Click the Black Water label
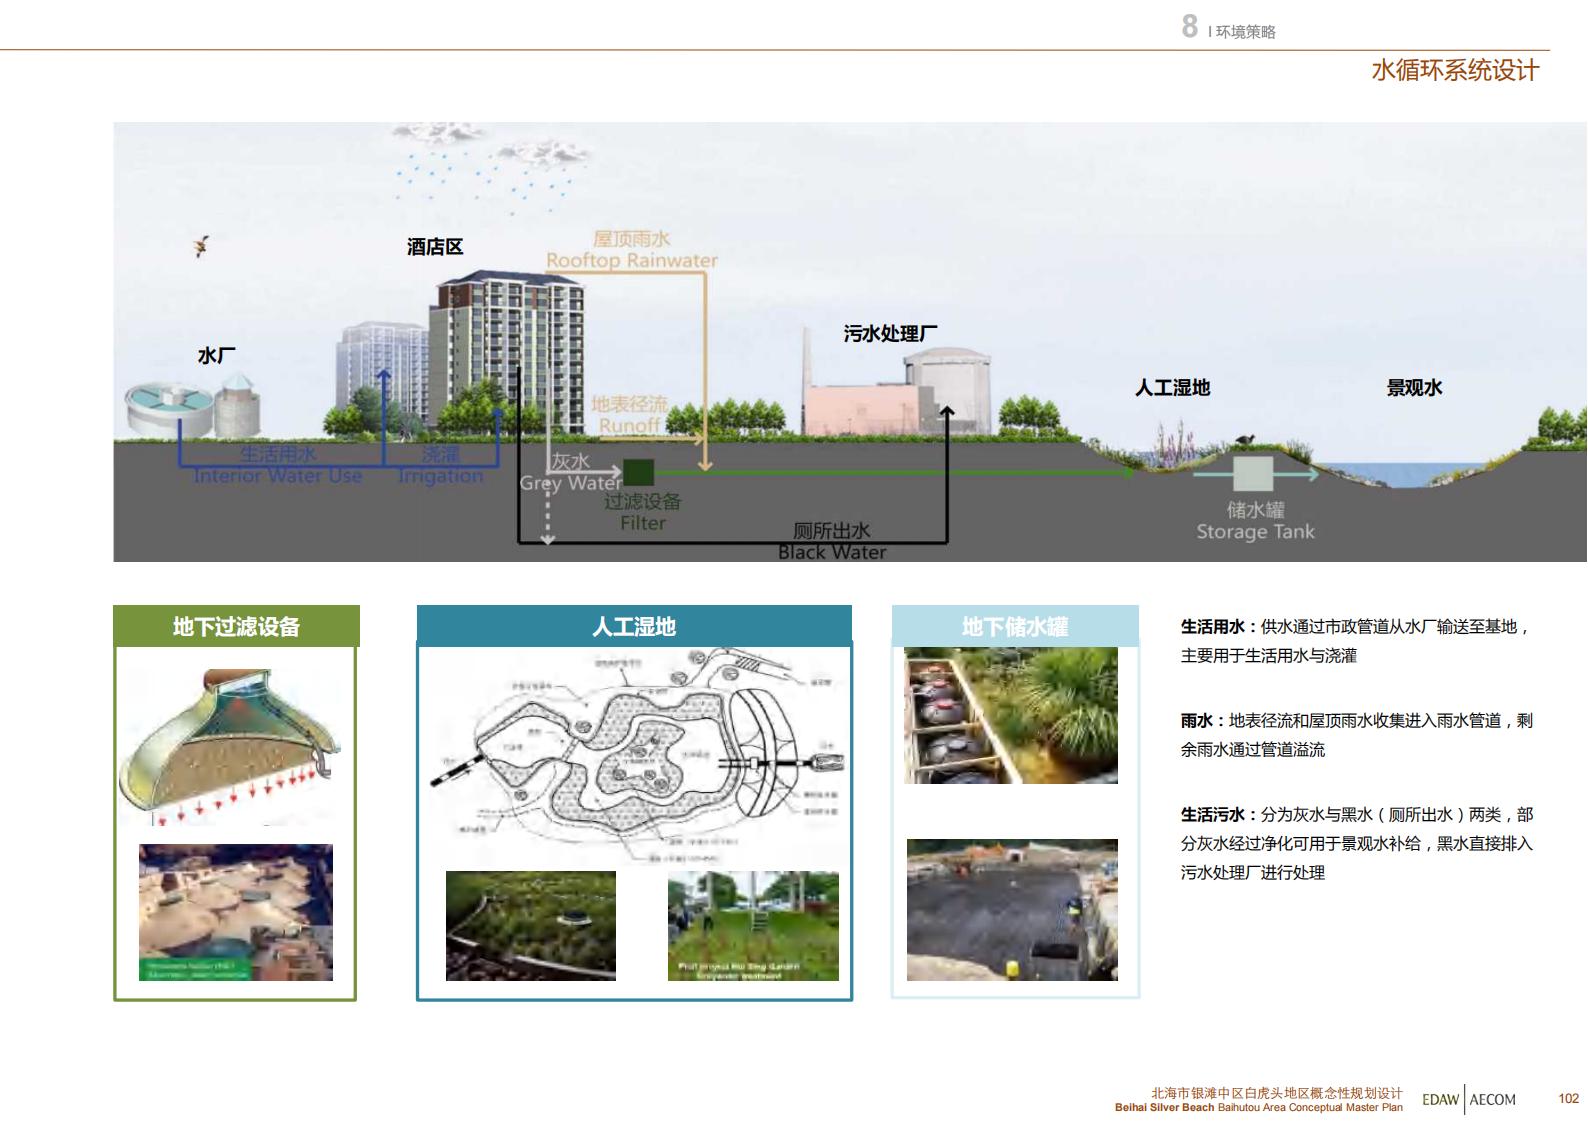This screenshot has width=1588, height=1123. coord(832,552)
